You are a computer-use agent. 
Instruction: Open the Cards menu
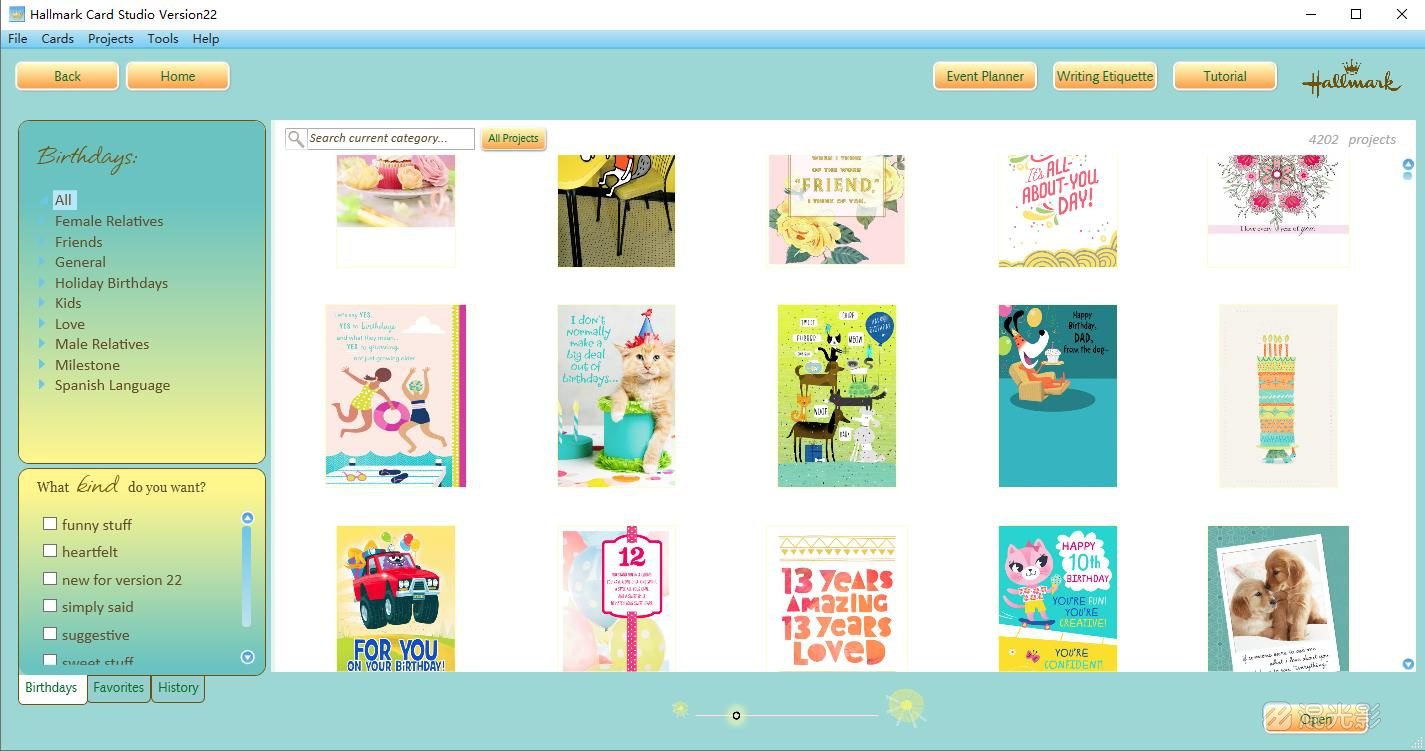pyautogui.click(x=57, y=39)
